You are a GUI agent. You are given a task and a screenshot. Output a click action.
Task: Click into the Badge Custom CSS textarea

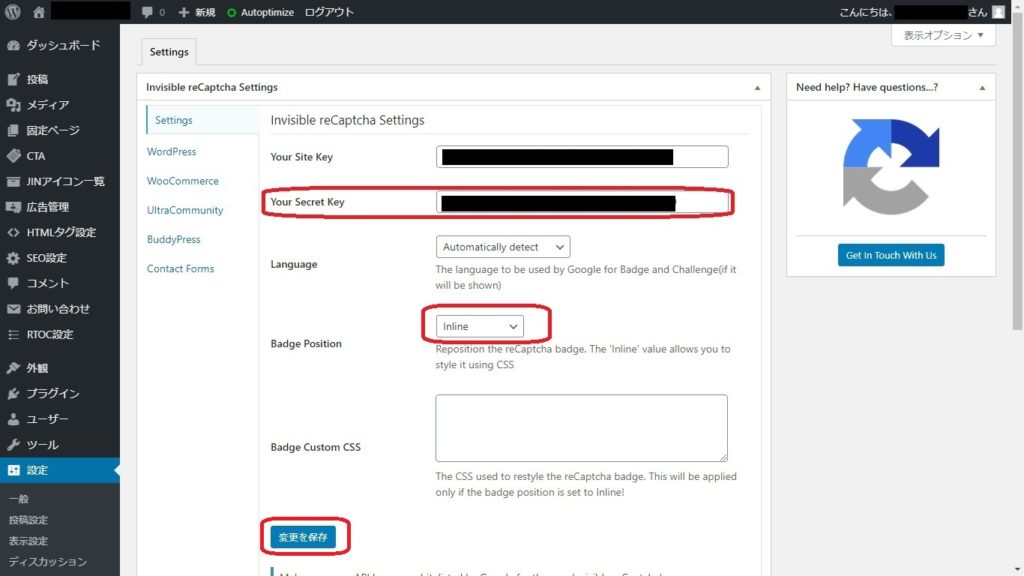[581, 428]
